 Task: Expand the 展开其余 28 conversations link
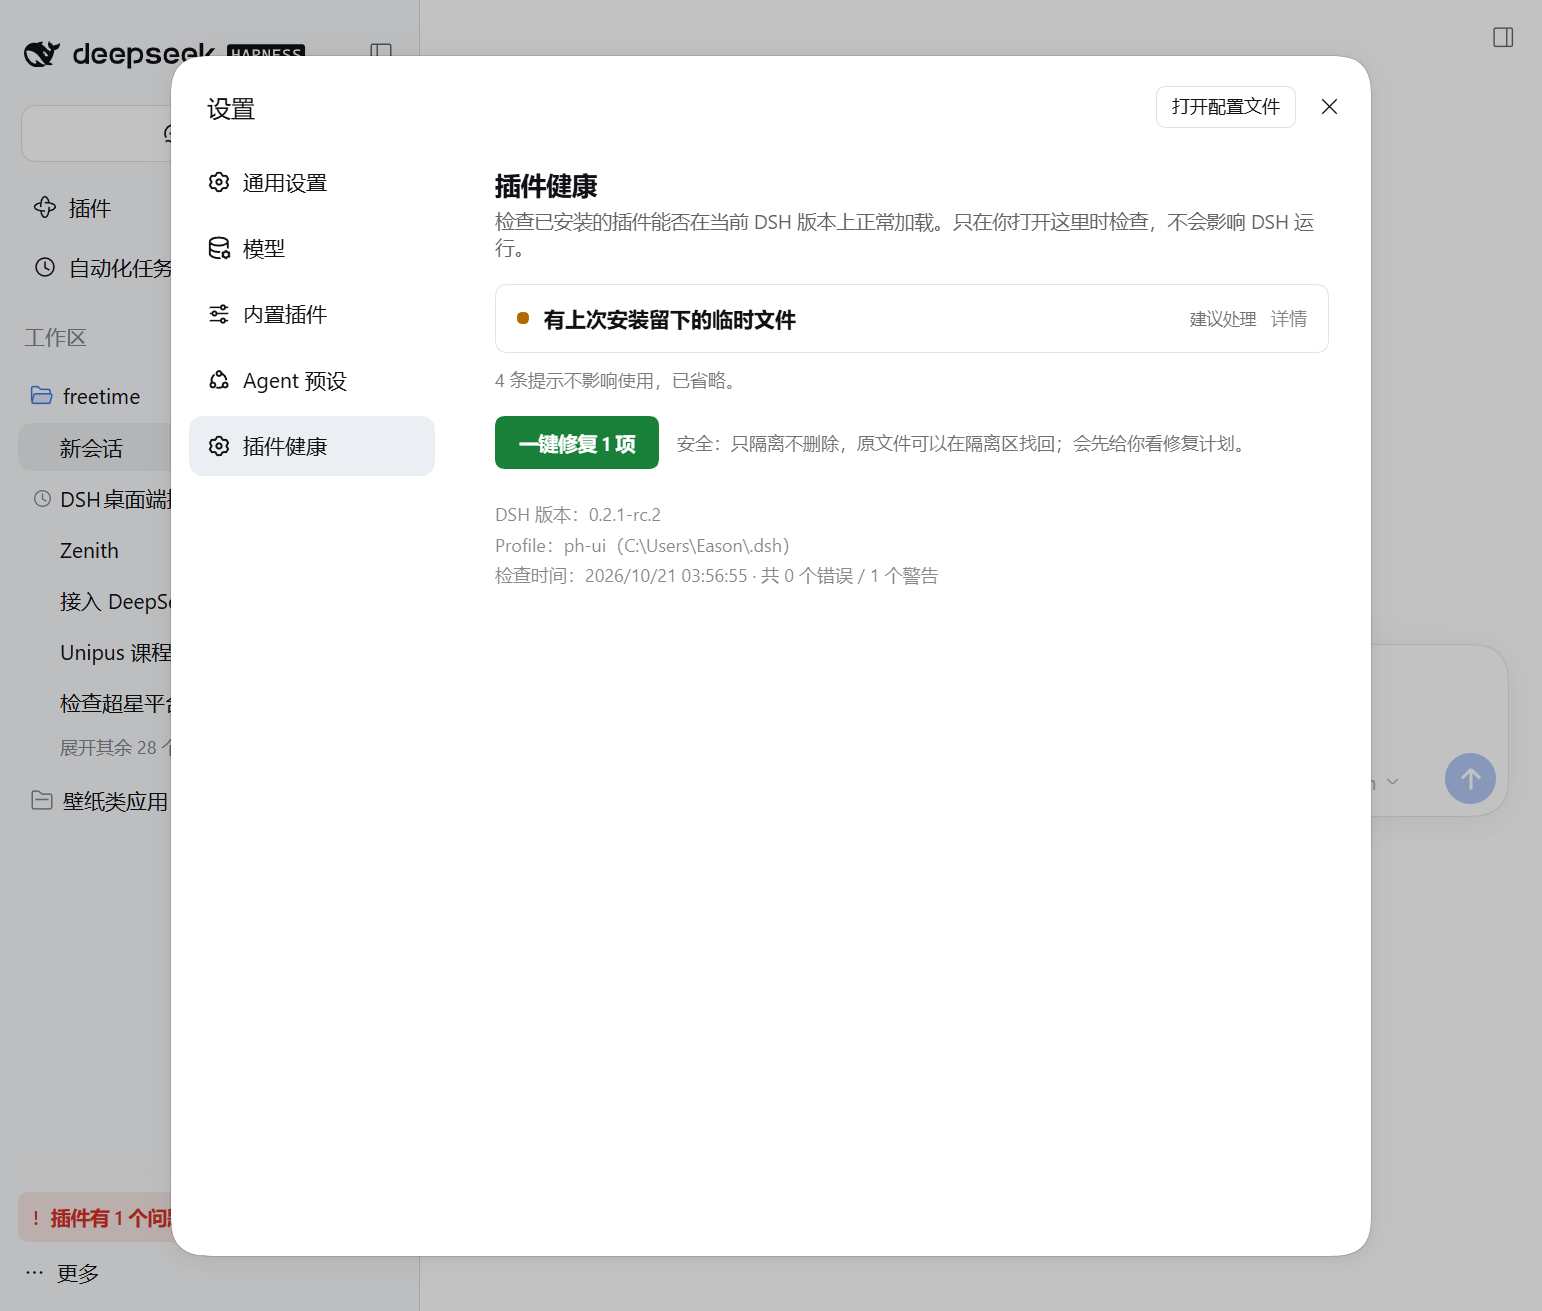115,748
